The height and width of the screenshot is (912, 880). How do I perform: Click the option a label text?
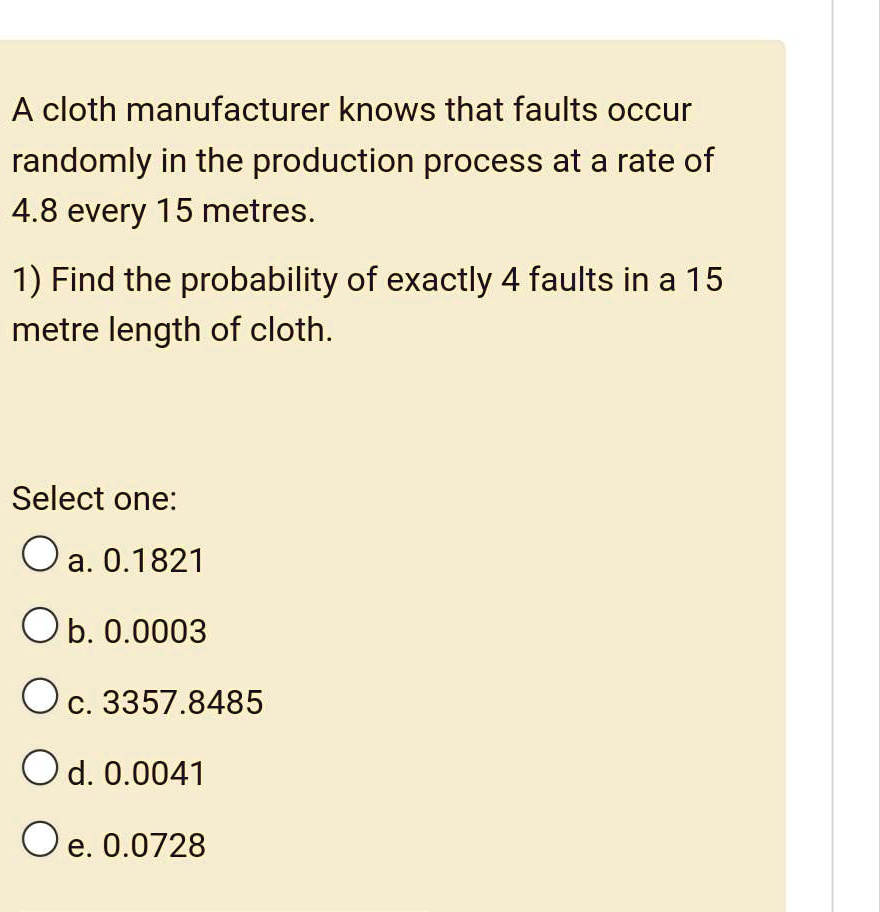click(x=138, y=561)
